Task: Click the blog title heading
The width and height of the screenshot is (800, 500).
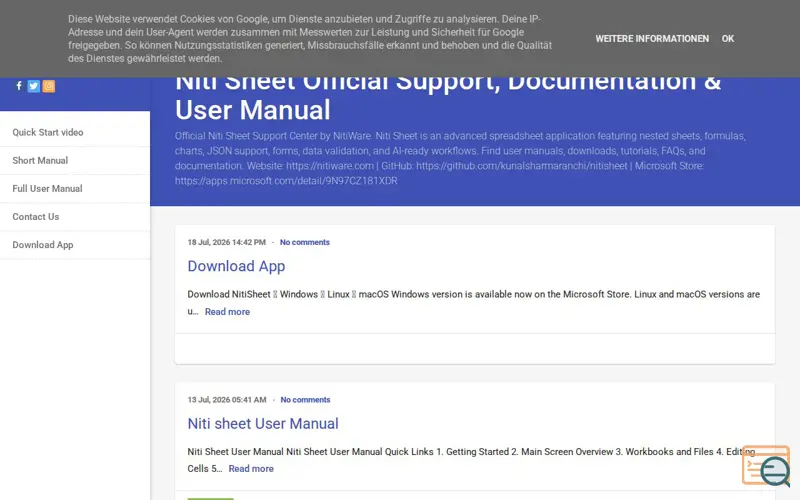Action: [x=448, y=97]
